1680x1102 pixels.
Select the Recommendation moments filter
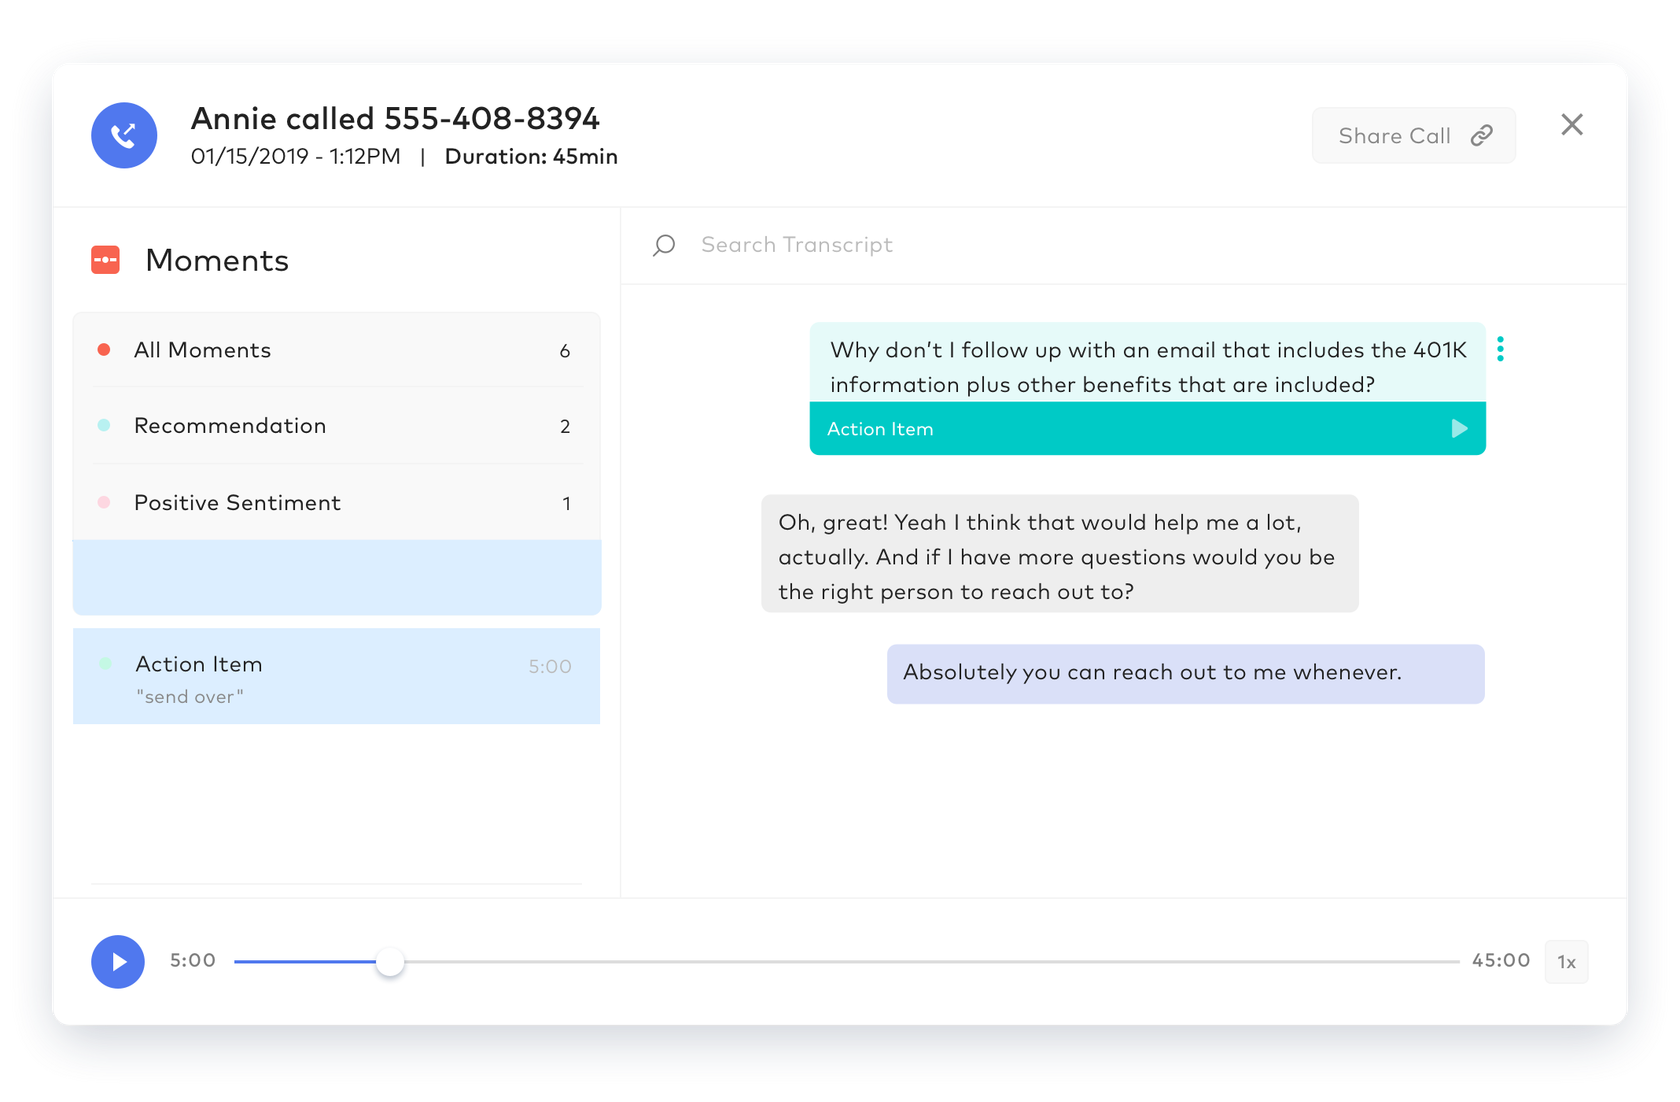pyautogui.click(x=337, y=426)
